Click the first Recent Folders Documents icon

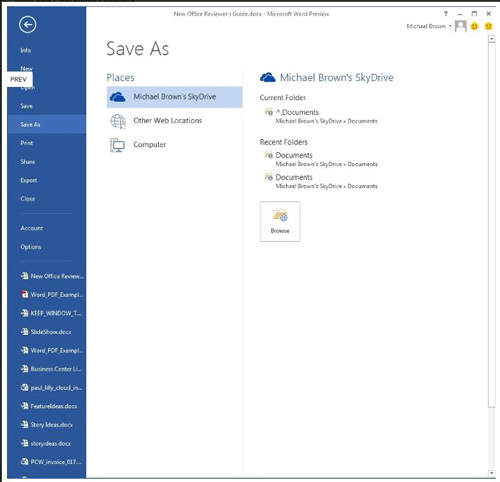pos(269,155)
